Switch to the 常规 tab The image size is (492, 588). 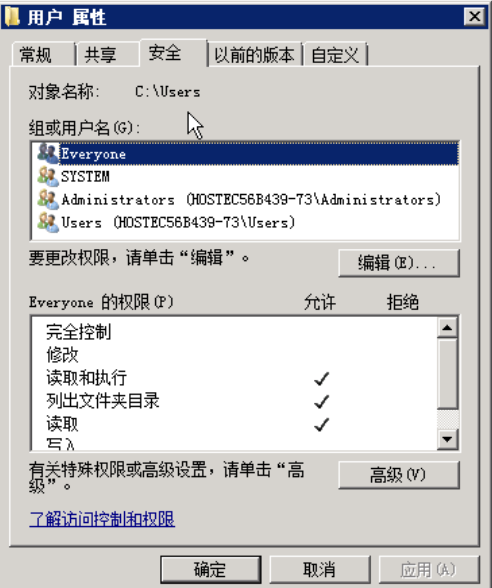pos(42,55)
